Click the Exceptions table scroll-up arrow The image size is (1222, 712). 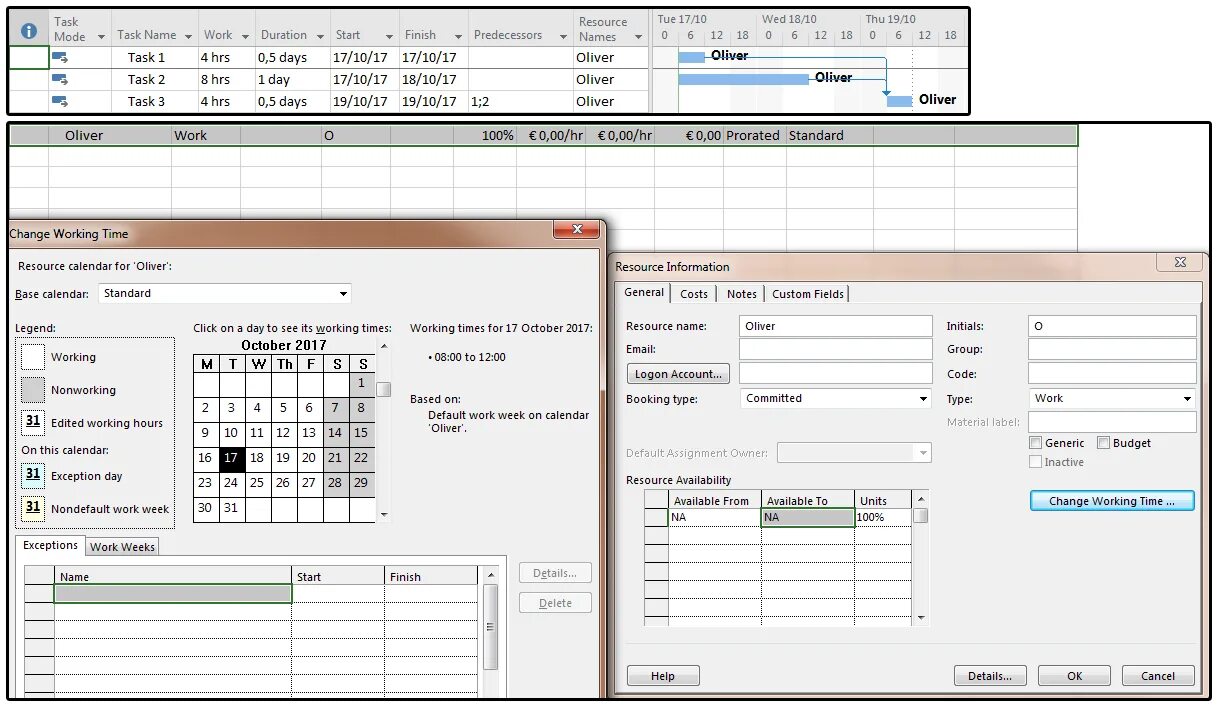pos(490,576)
